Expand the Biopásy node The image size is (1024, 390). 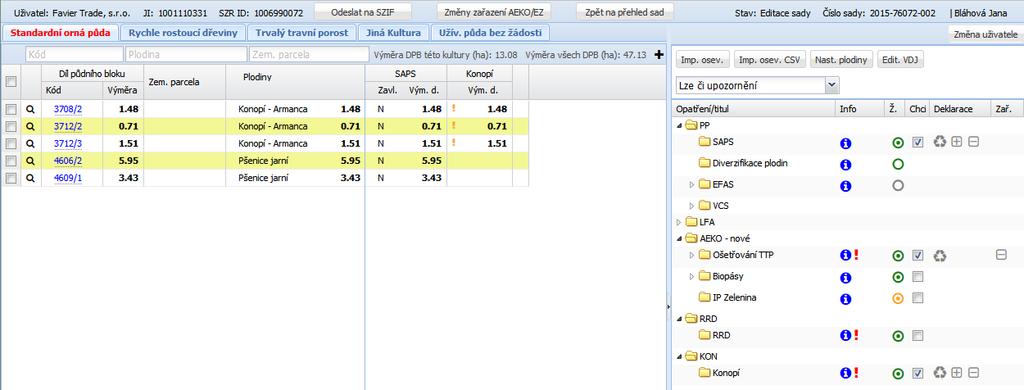(x=692, y=277)
